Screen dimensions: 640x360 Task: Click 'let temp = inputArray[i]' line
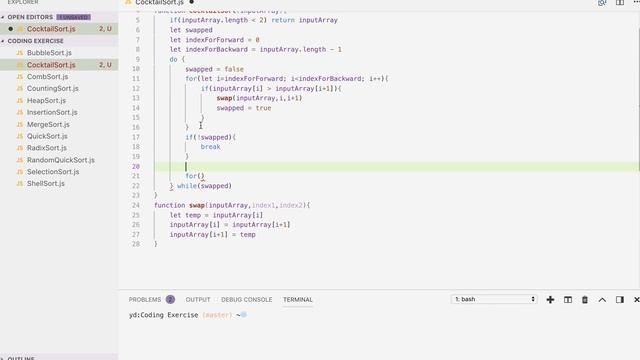[x=216, y=215]
